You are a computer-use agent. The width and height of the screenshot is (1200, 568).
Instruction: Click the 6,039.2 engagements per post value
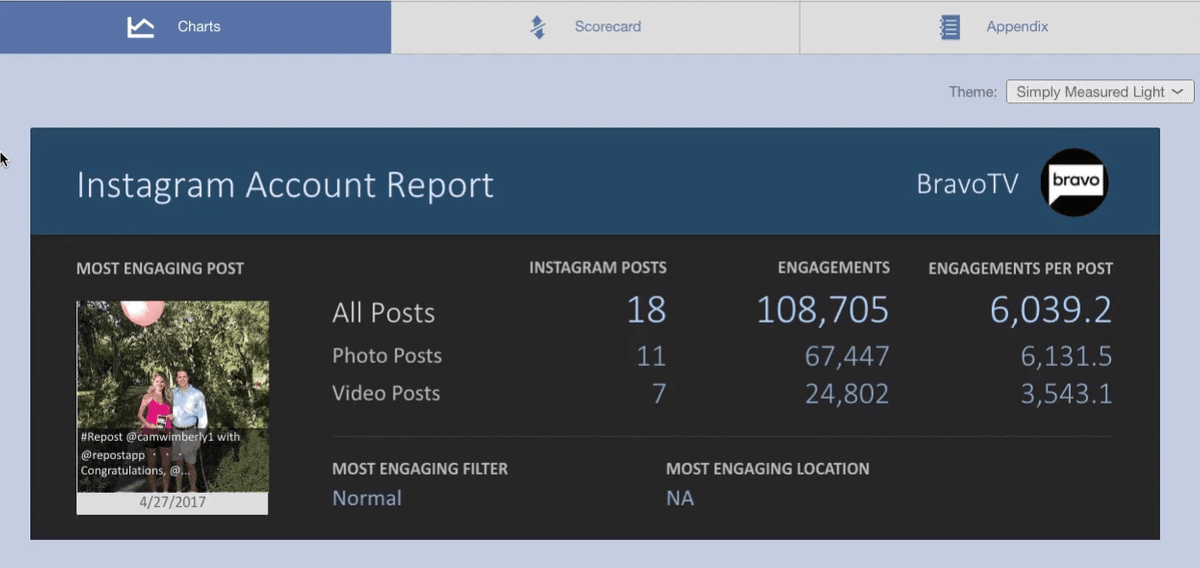[x=1051, y=311]
